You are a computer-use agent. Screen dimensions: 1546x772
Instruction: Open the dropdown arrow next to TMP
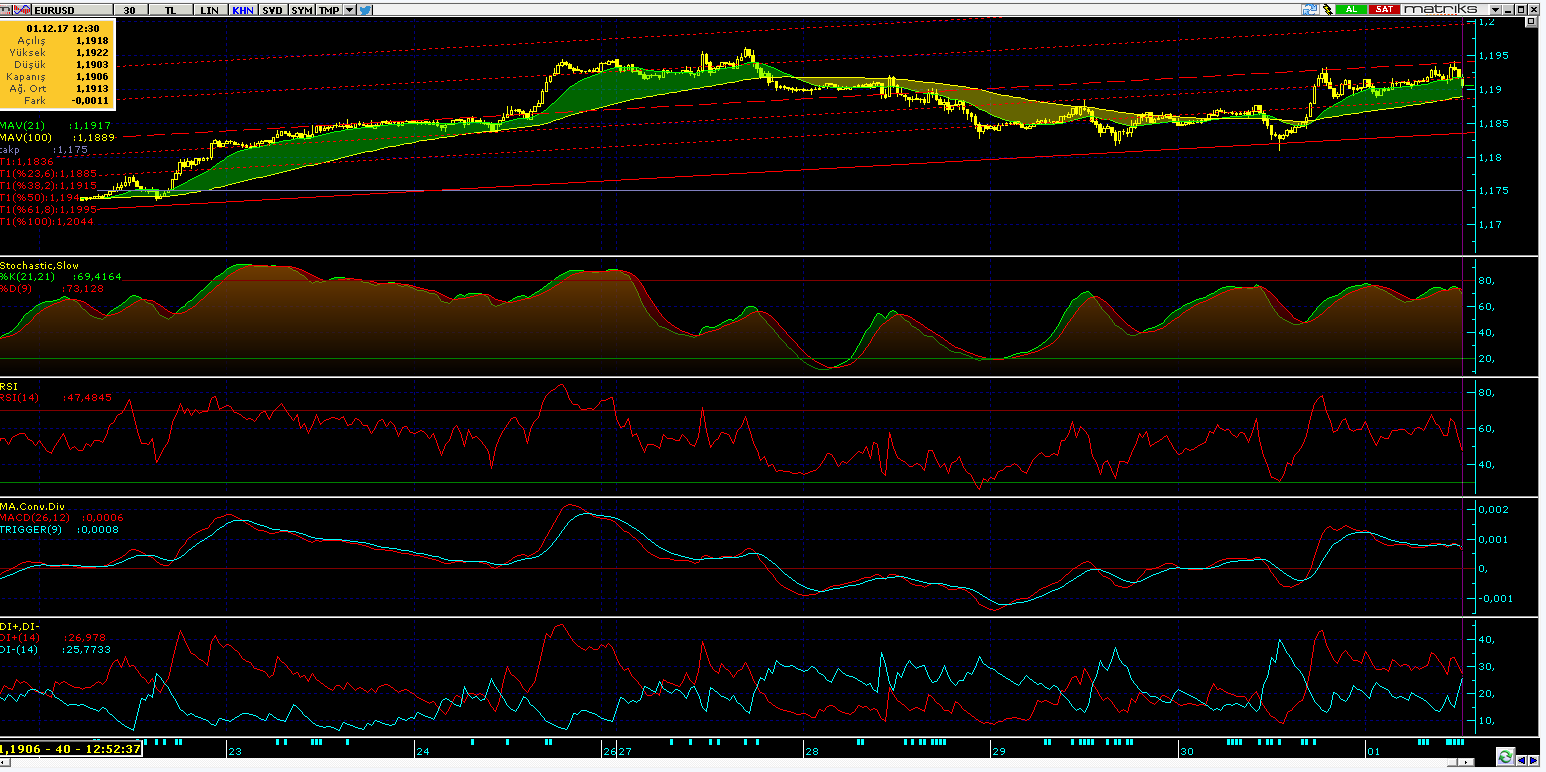coord(349,9)
